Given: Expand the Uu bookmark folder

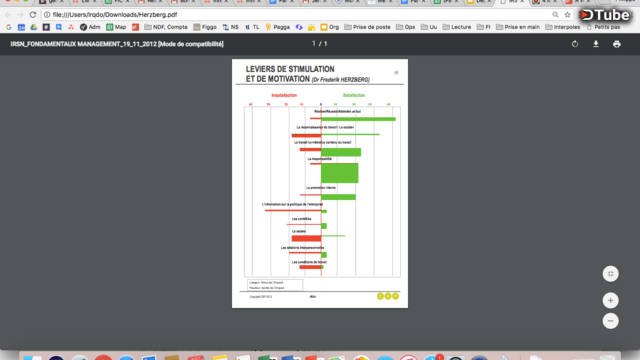Looking at the screenshot, I should 429,27.
